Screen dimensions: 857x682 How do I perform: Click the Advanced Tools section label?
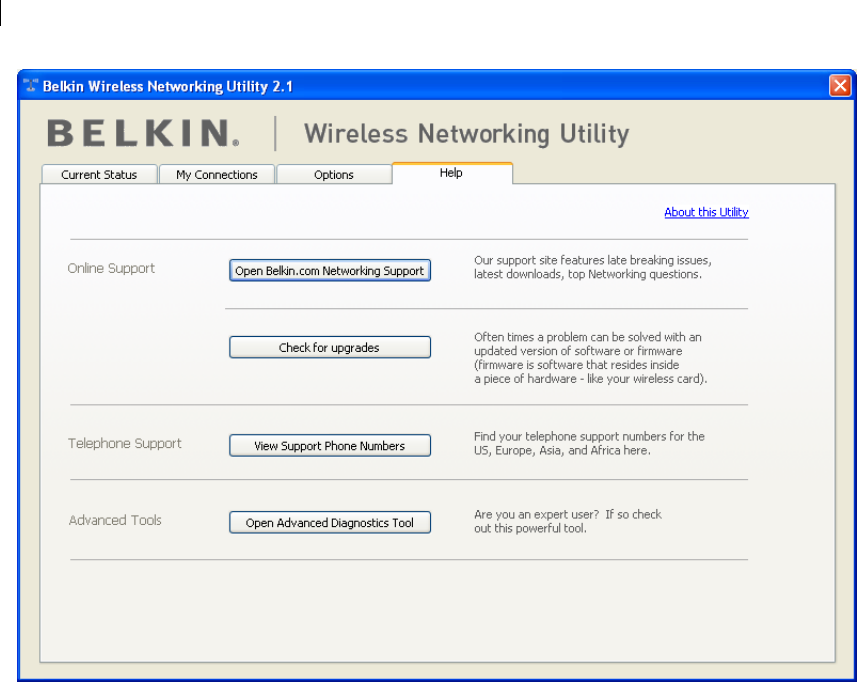(x=115, y=520)
